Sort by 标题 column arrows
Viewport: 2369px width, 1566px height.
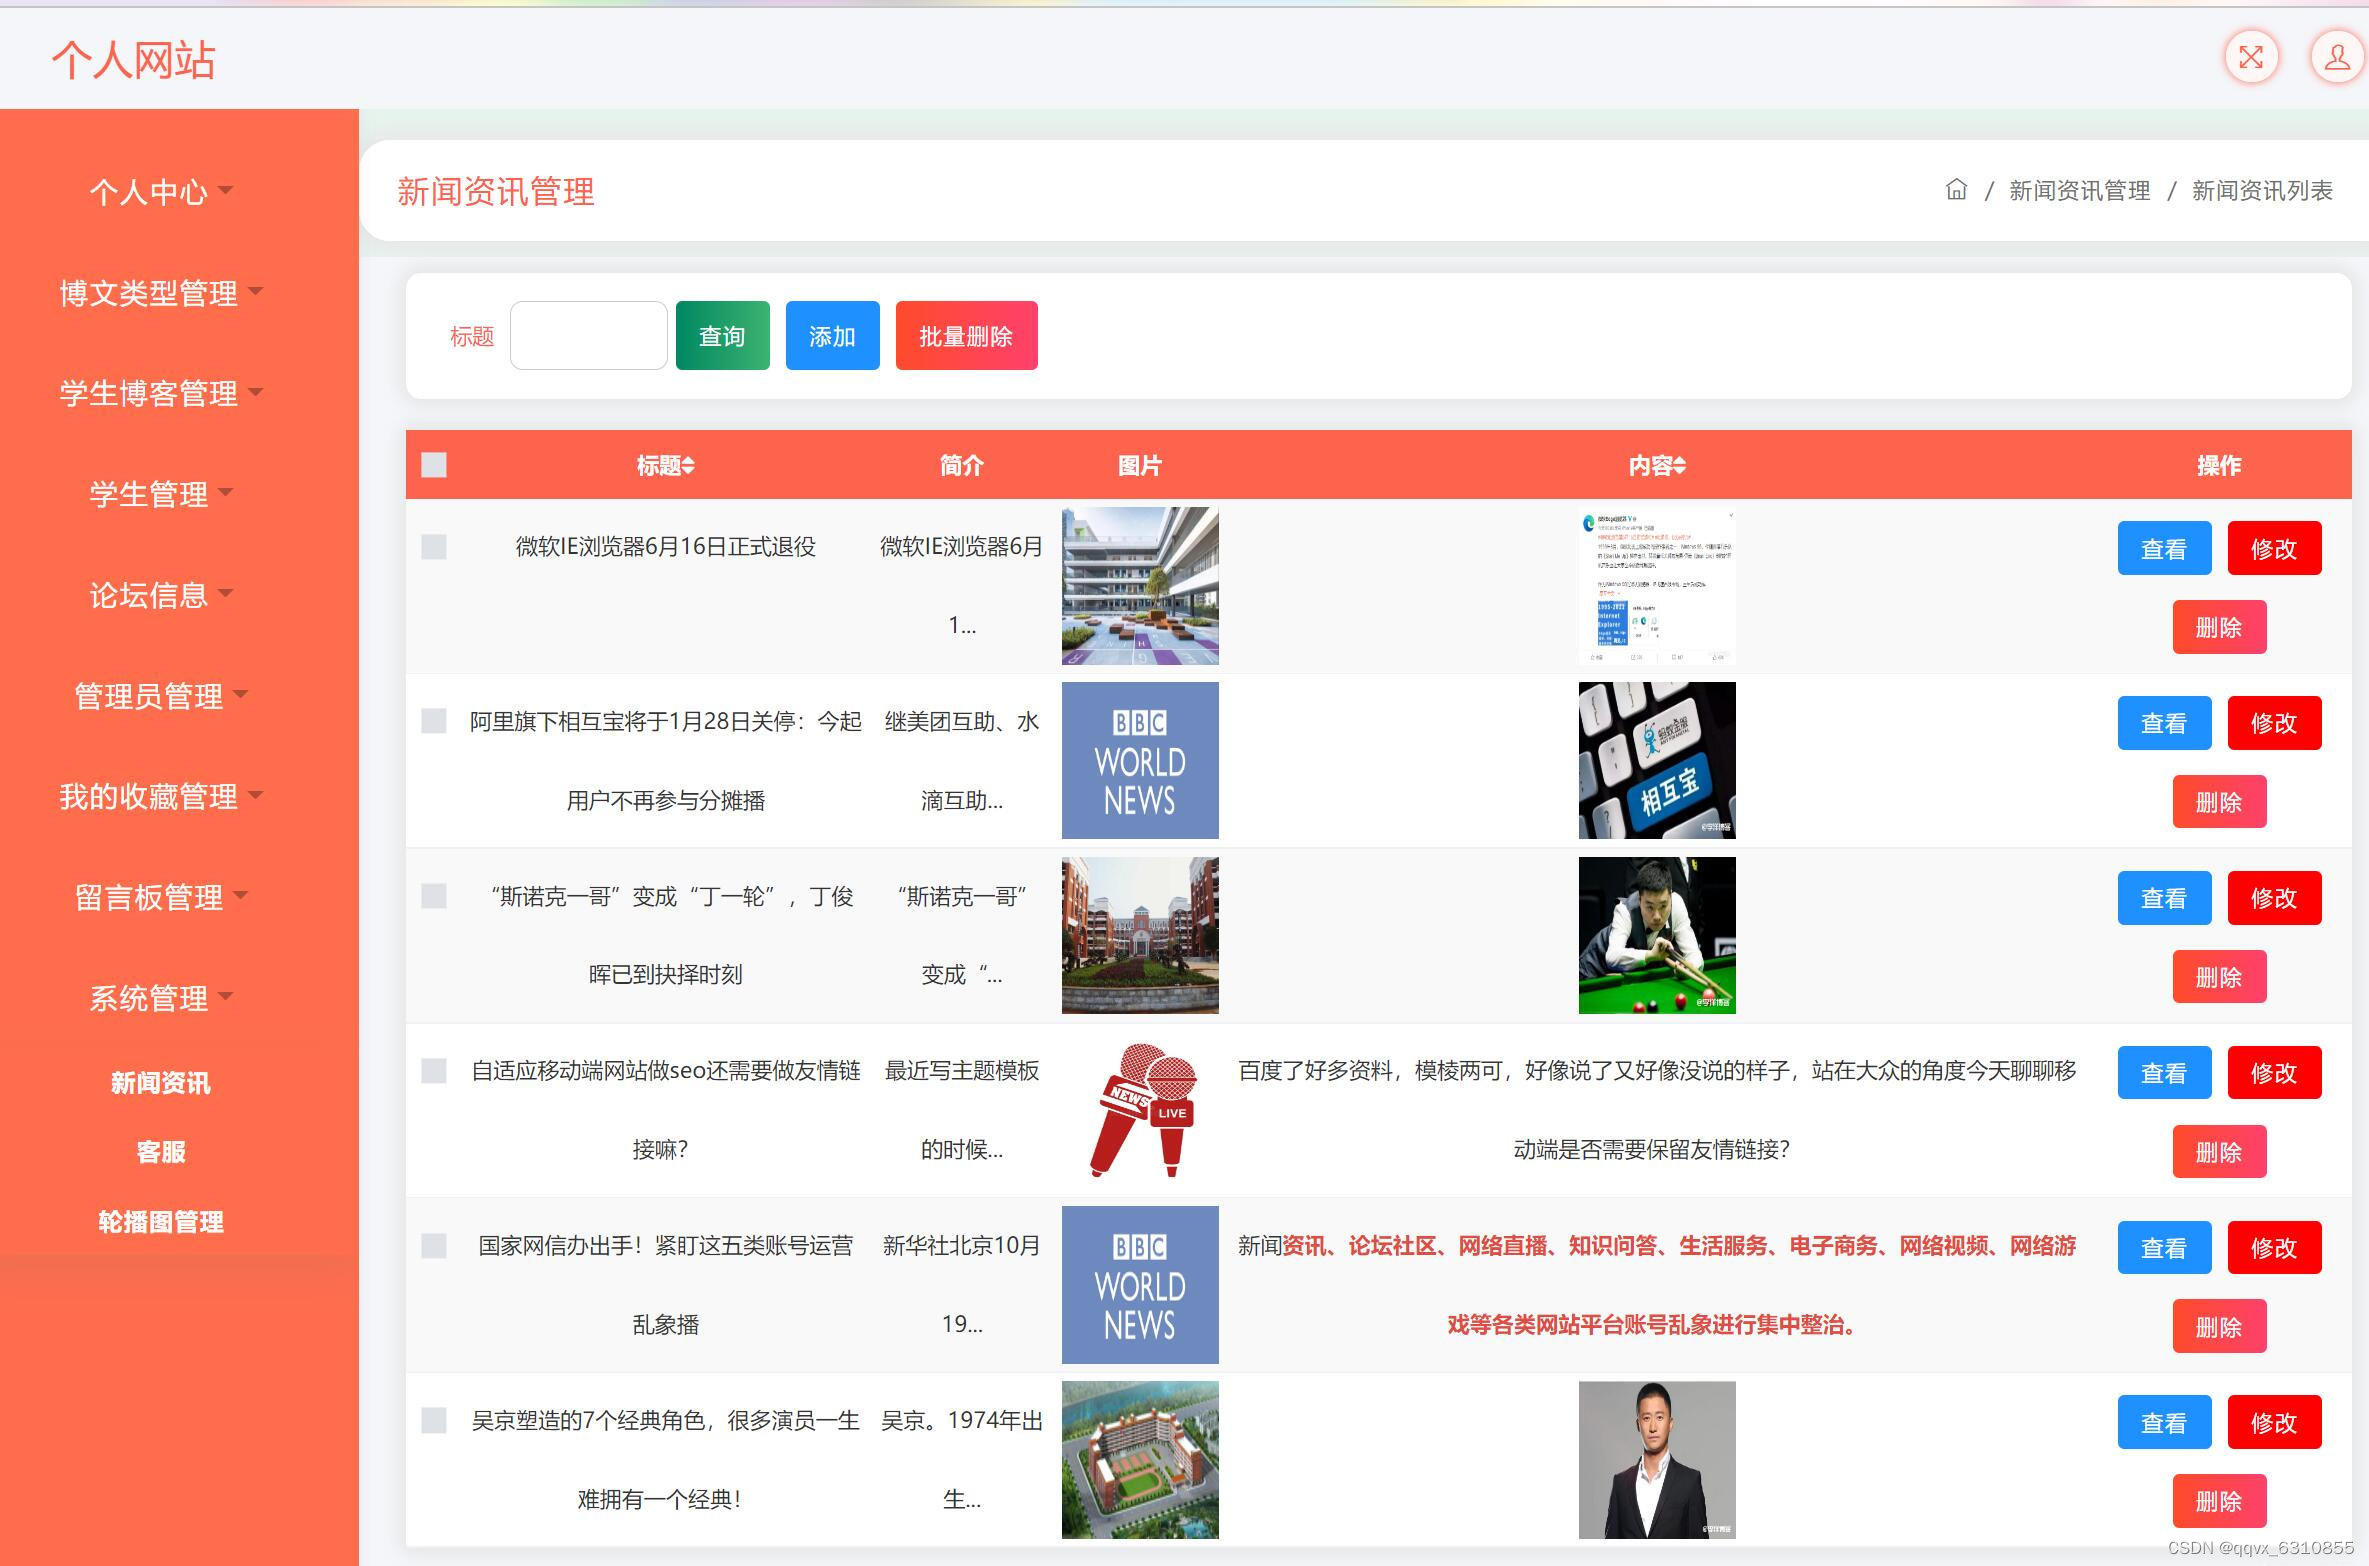coord(688,466)
